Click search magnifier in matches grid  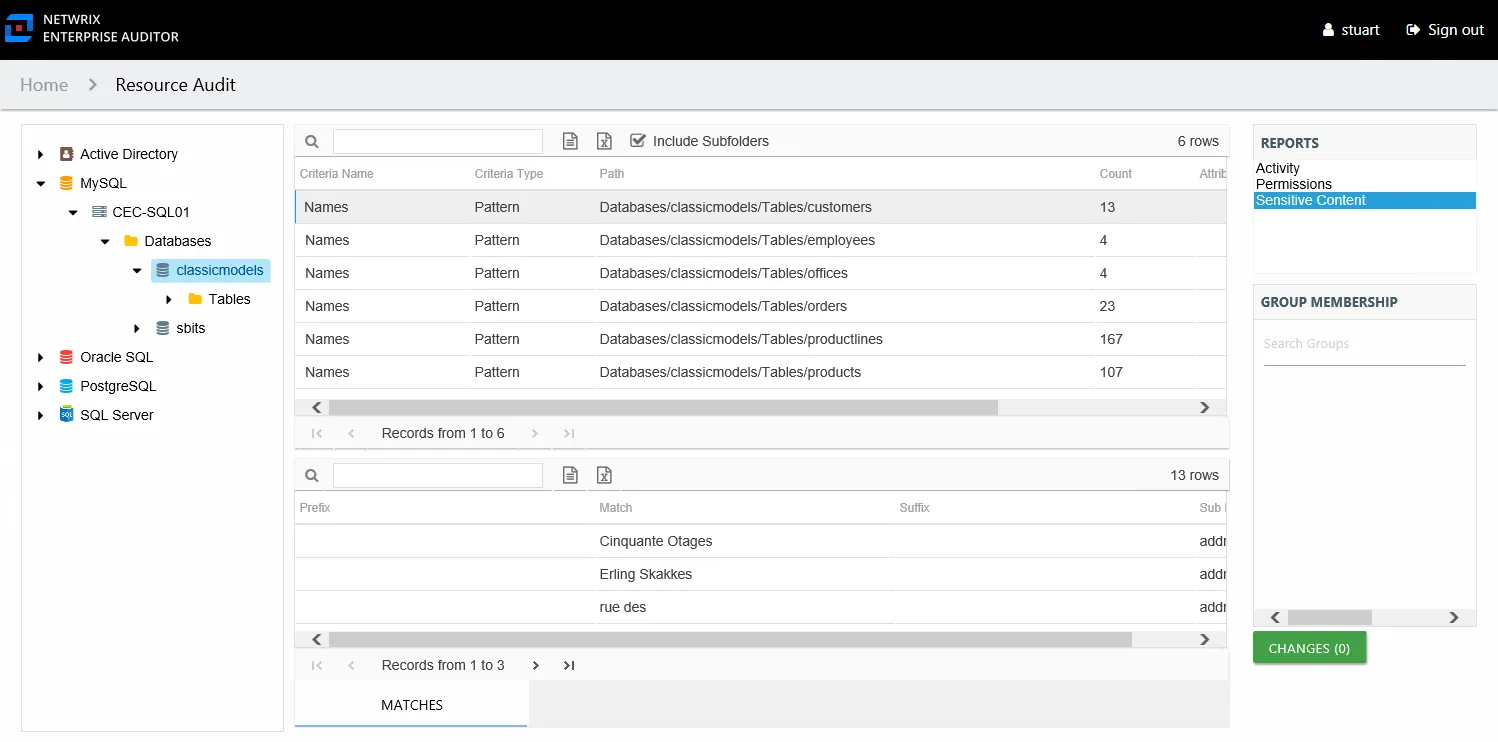coord(312,476)
